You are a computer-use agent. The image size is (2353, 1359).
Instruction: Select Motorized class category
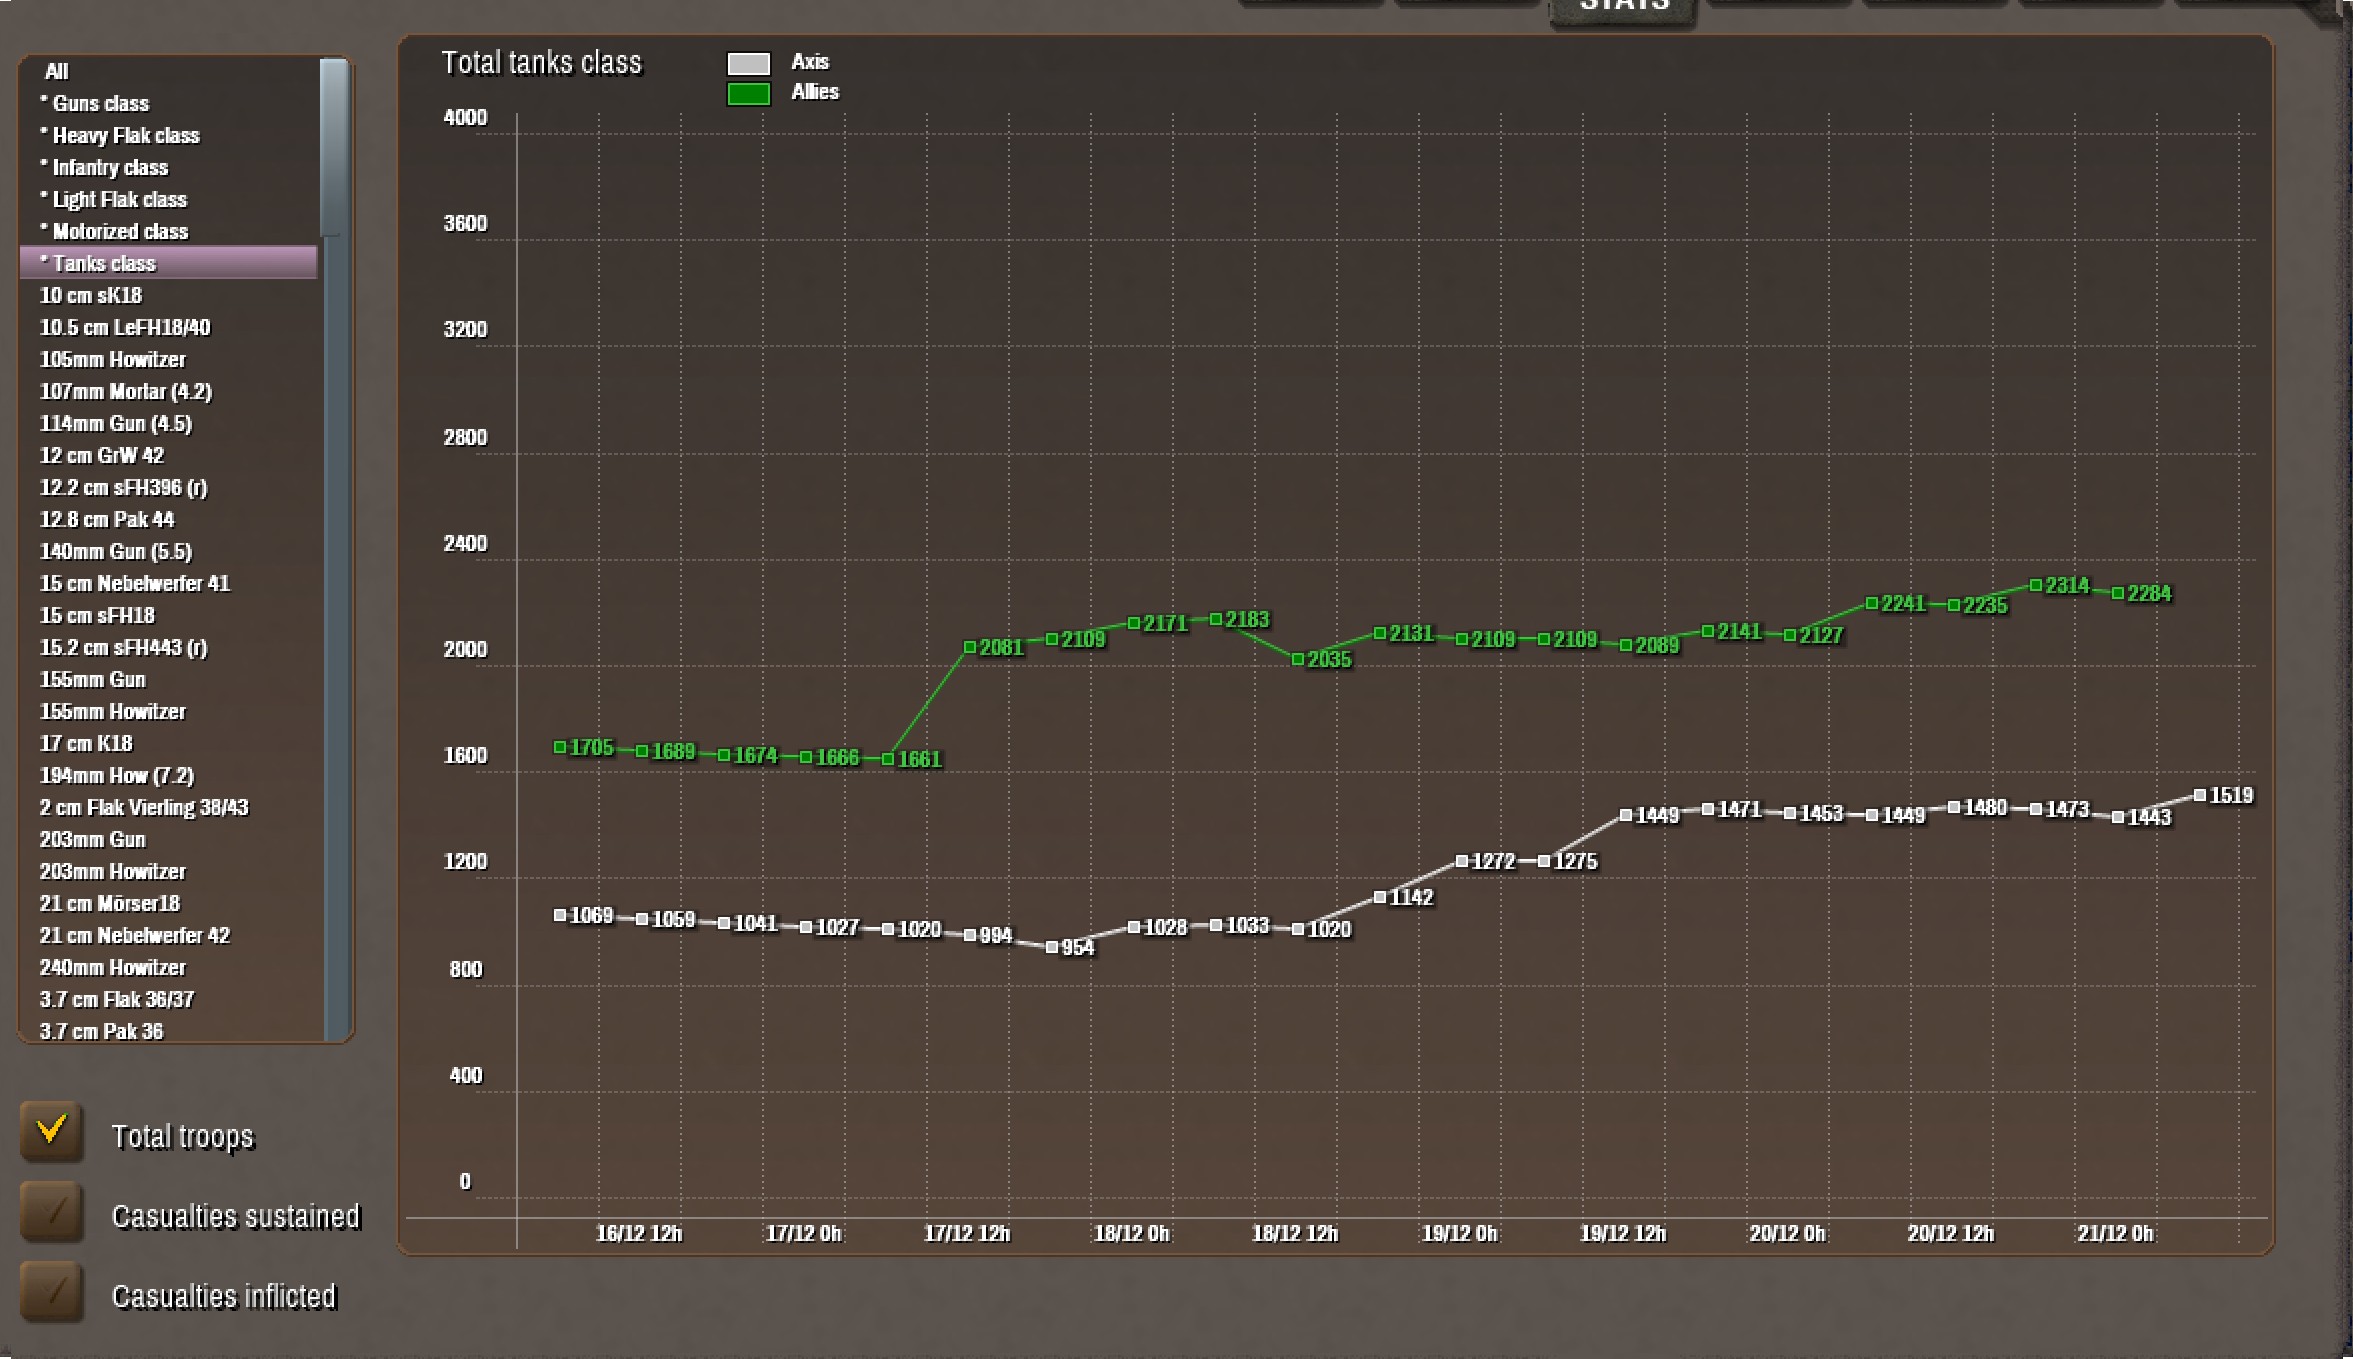coord(120,231)
